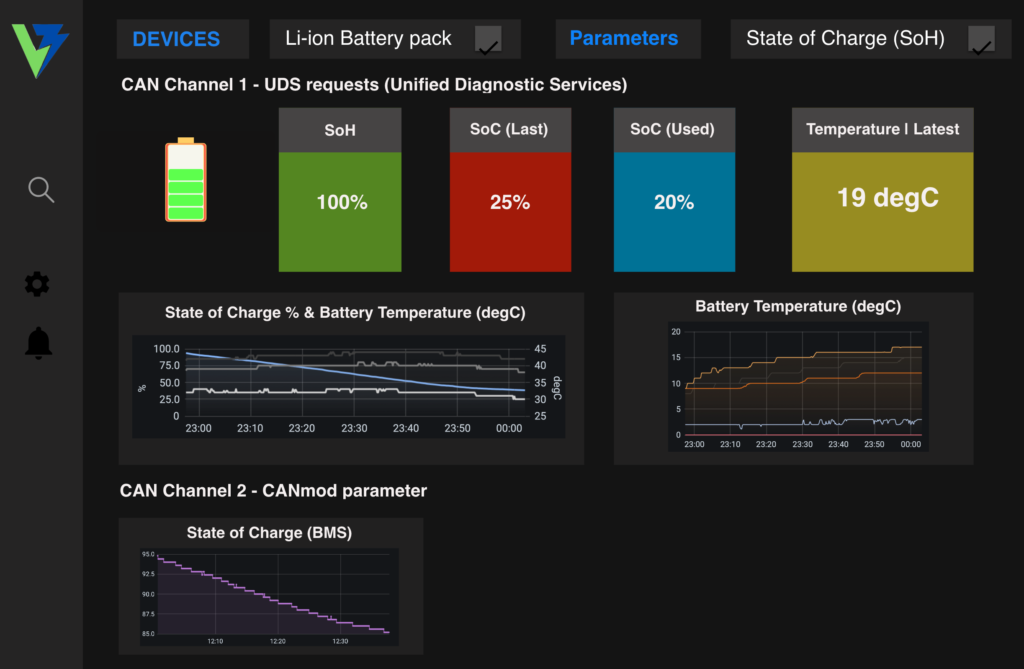
Task: Click the yellow Temperature Latest panel
Action: [882, 197]
